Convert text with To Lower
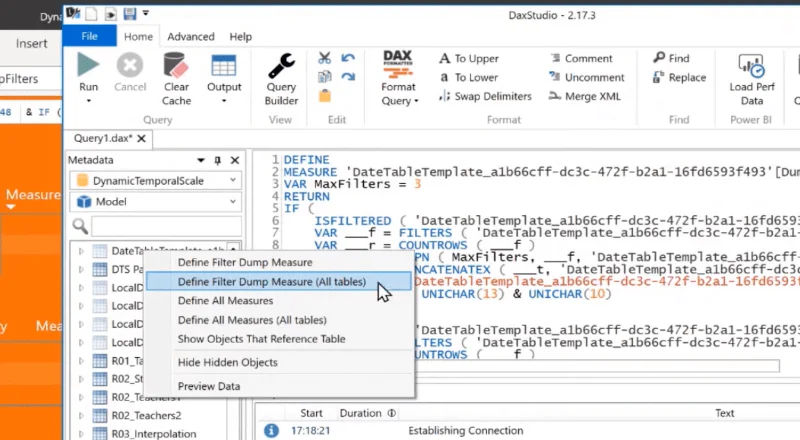The image size is (800, 440). click(x=469, y=78)
